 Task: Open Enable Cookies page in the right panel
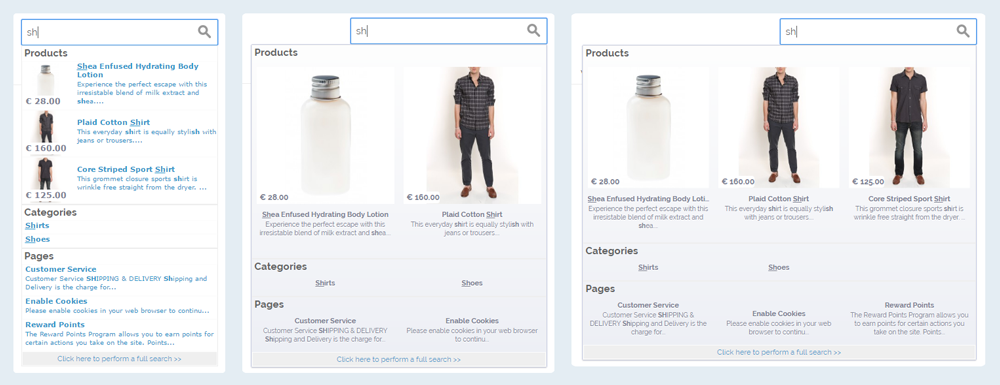[779, 314]
